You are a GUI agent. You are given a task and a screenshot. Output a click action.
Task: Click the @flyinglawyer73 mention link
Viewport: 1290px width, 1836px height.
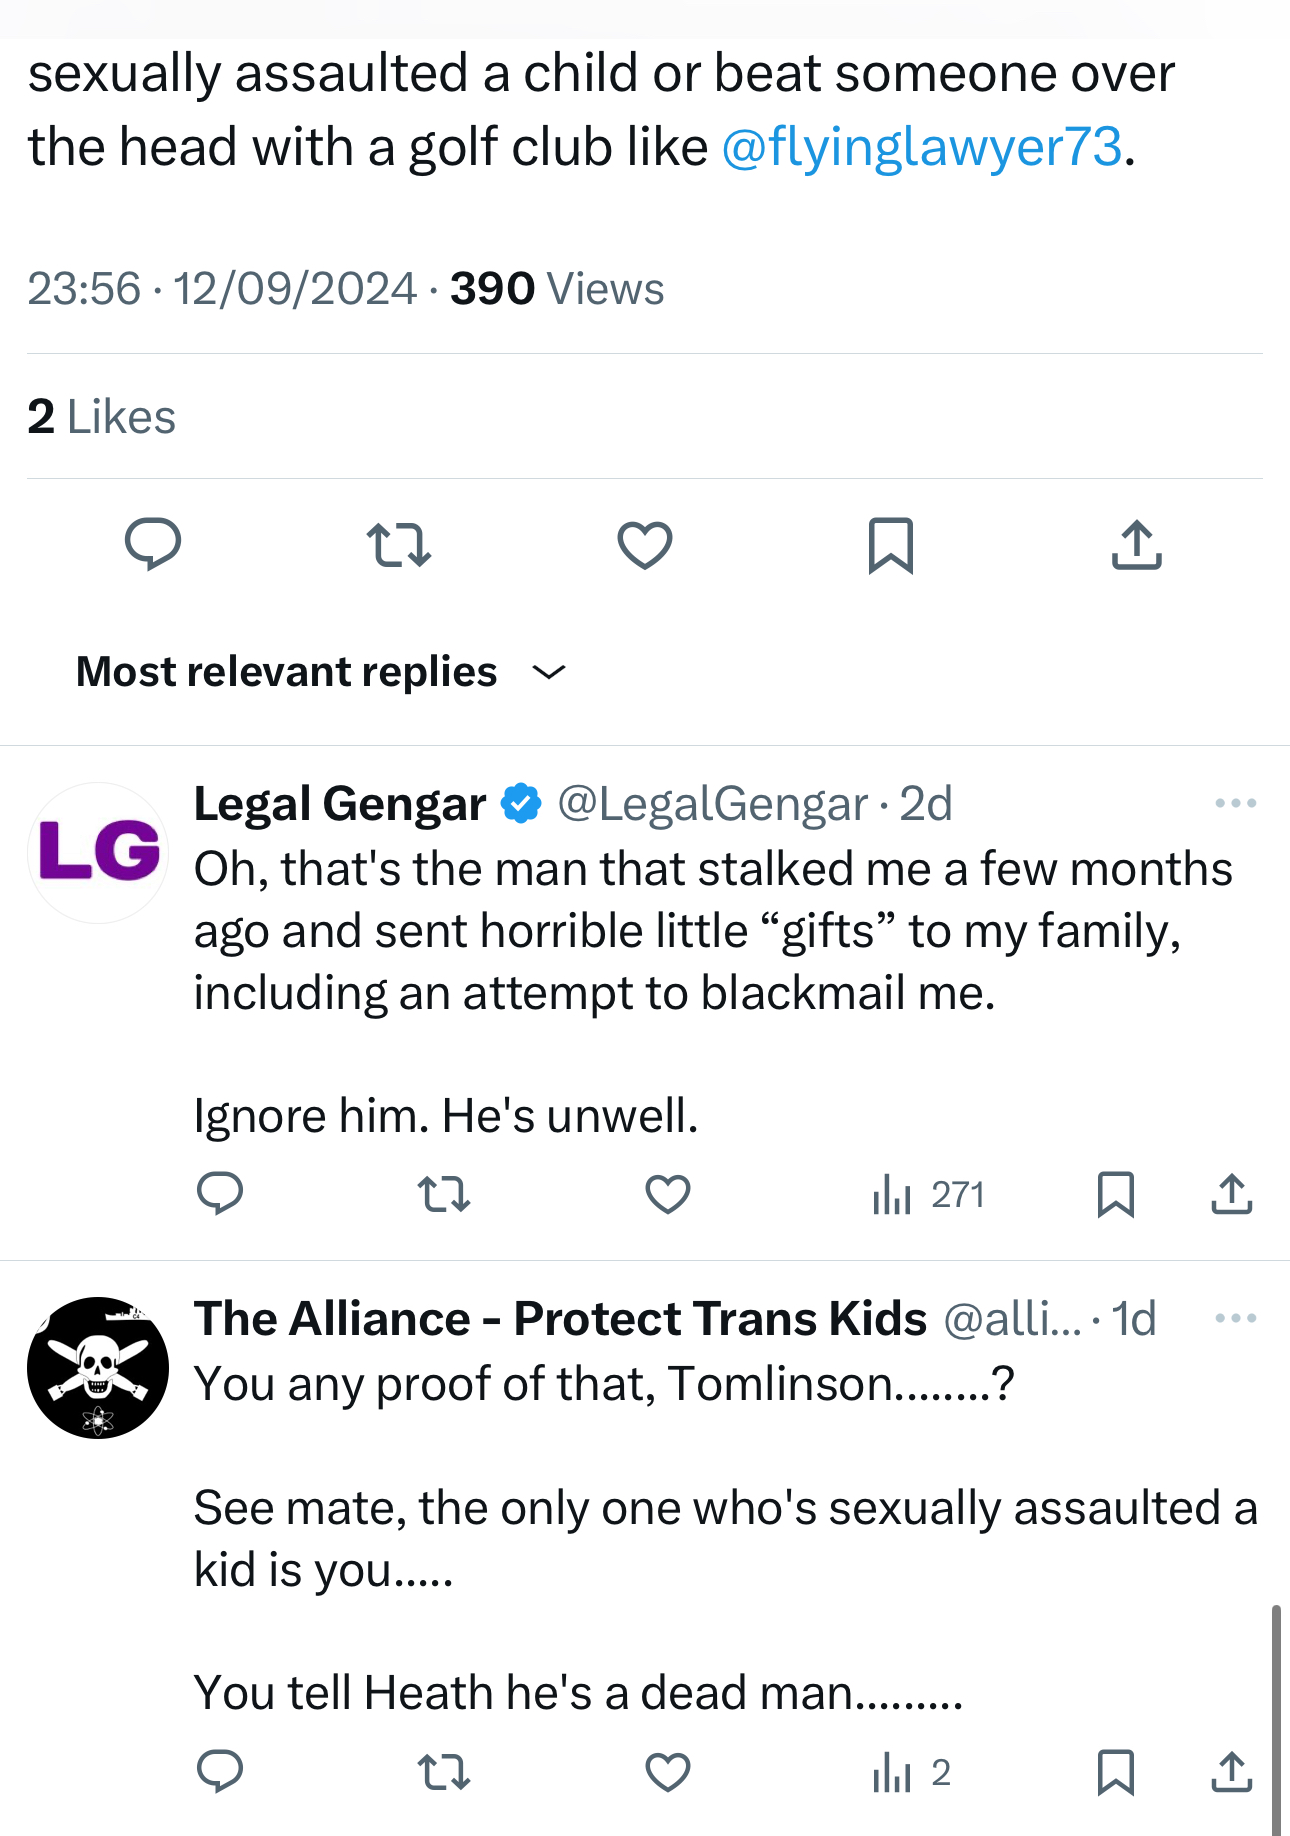(x=921, y=147)
